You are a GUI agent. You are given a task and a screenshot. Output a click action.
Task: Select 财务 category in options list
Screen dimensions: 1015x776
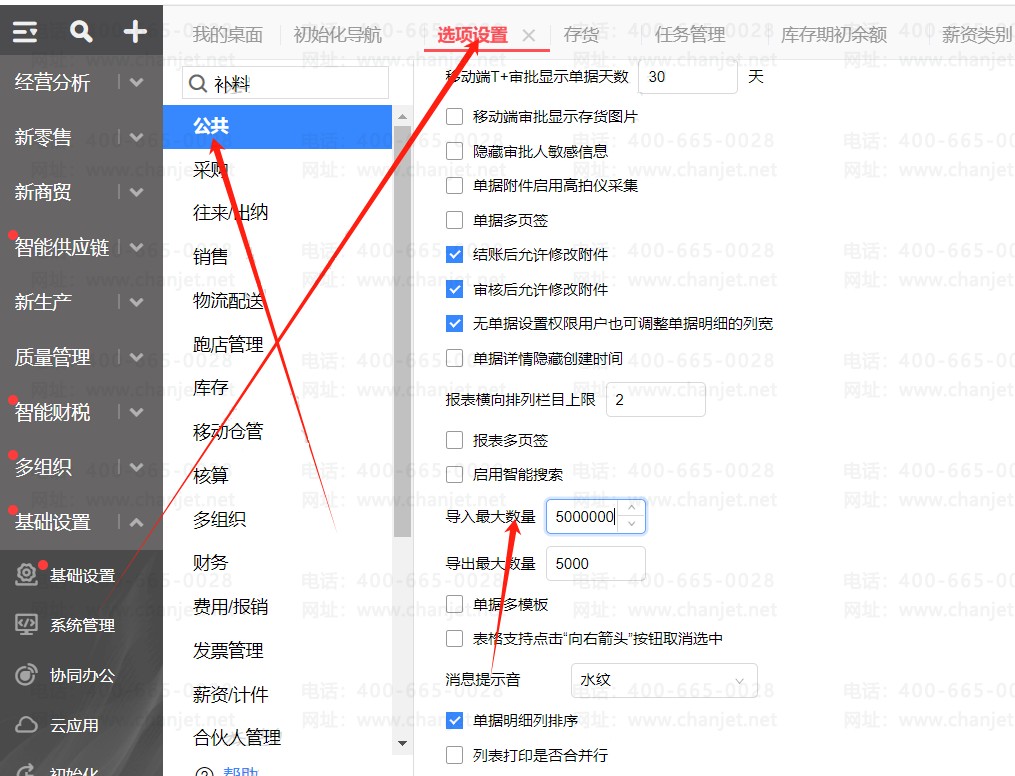pyautogui.click(x=210, y=562)
